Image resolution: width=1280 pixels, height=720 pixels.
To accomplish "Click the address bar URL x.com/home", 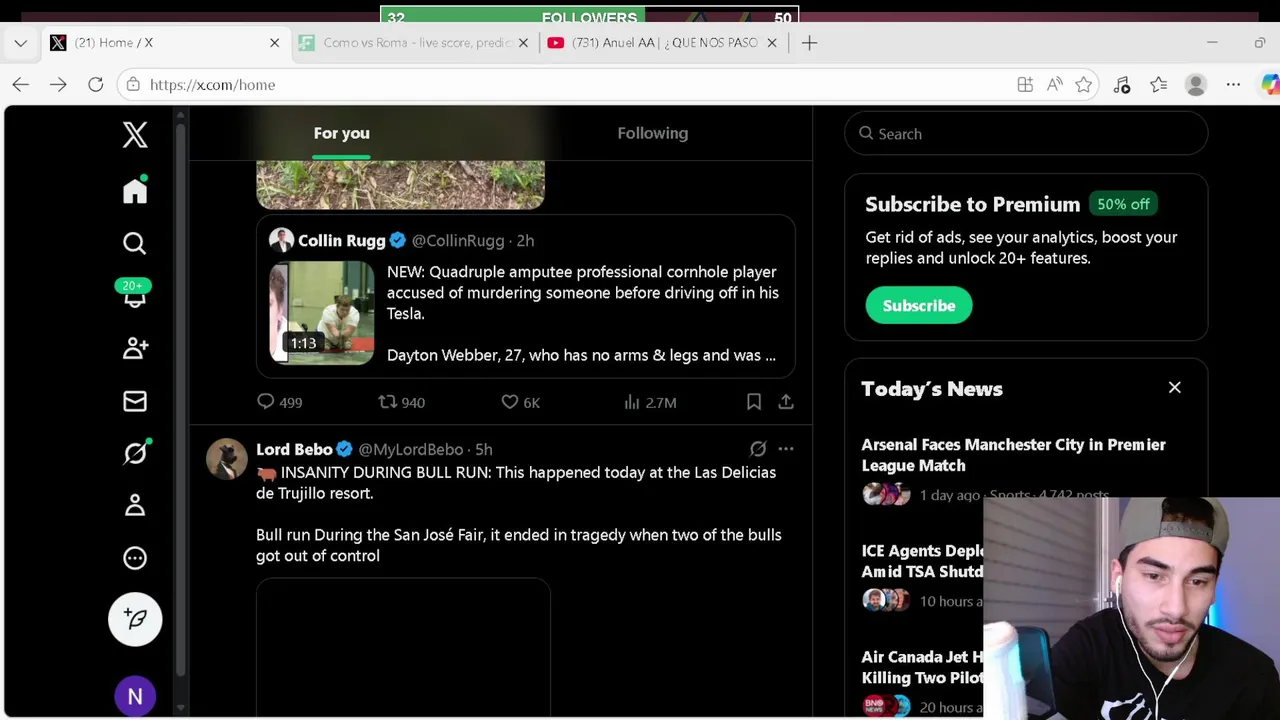I will 212,85.
